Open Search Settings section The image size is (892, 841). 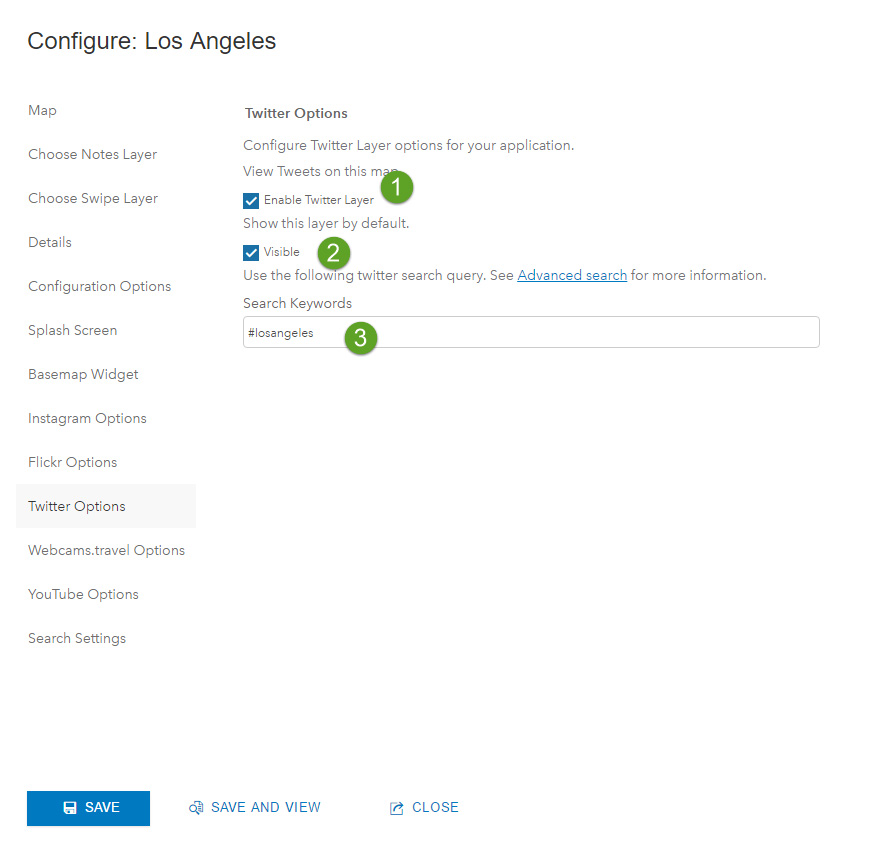point(77,638)
